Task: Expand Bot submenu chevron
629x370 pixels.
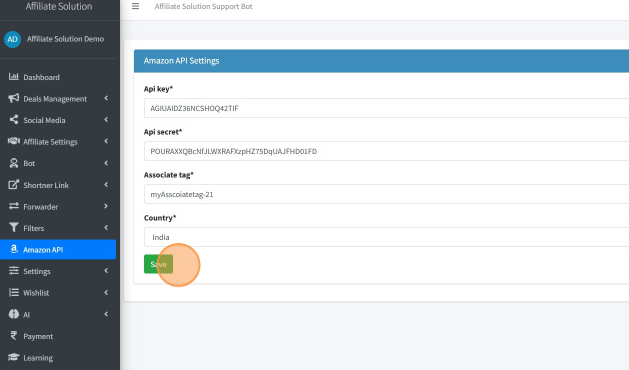Action: pyautogui.click(x=106, y=163)
